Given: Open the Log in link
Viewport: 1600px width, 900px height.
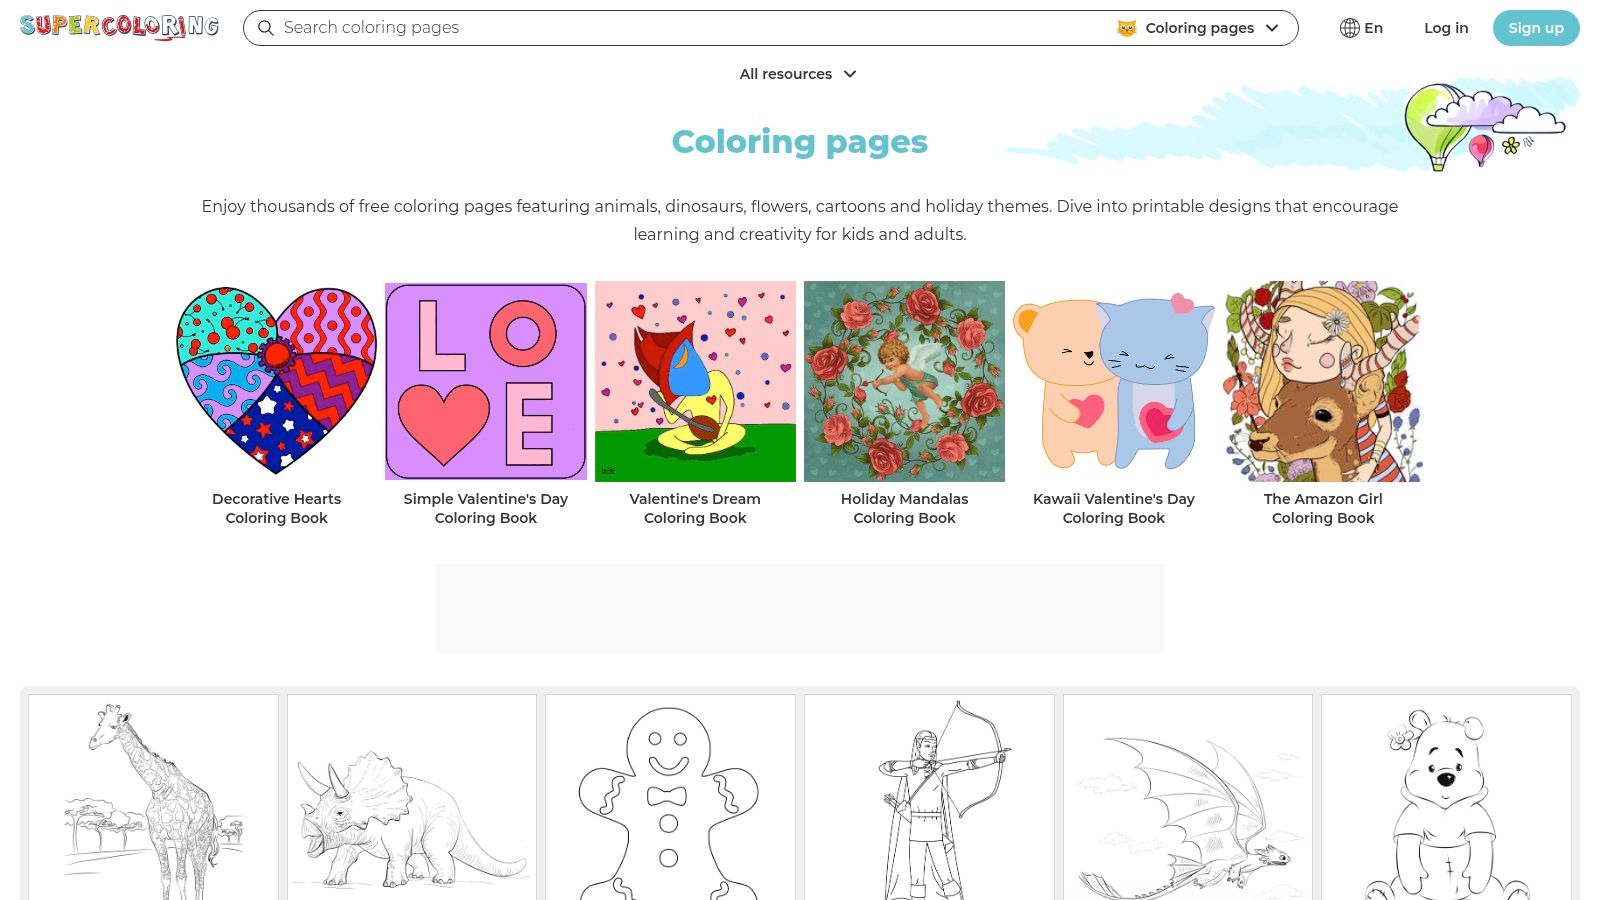Looking at the screenshot, I should 1446,28.
